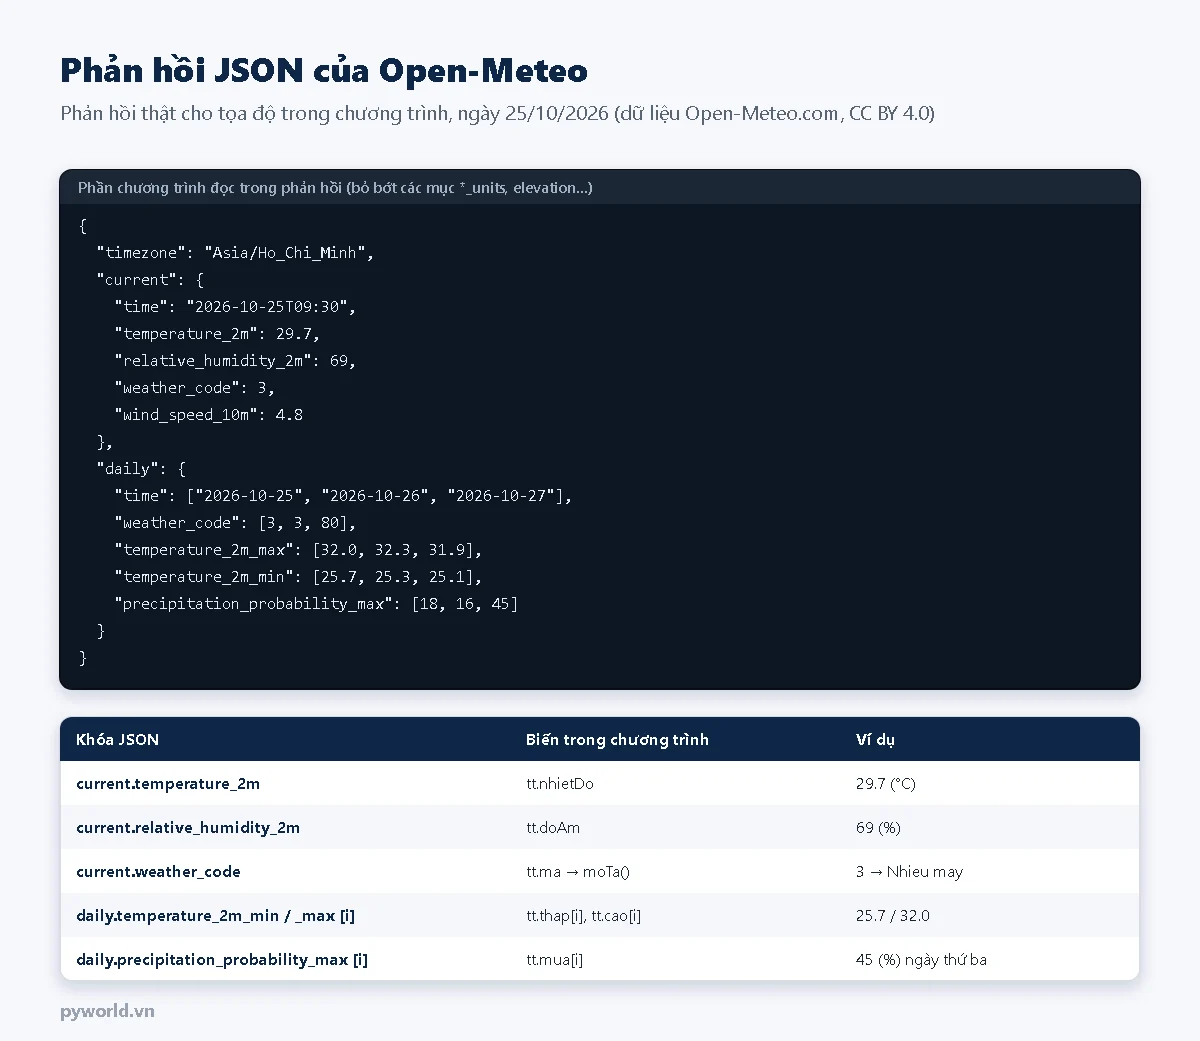Screen dimensions: 1200x1041
Task: Click the cell '25.7 / 32.0'
Action: pos(893,916)
